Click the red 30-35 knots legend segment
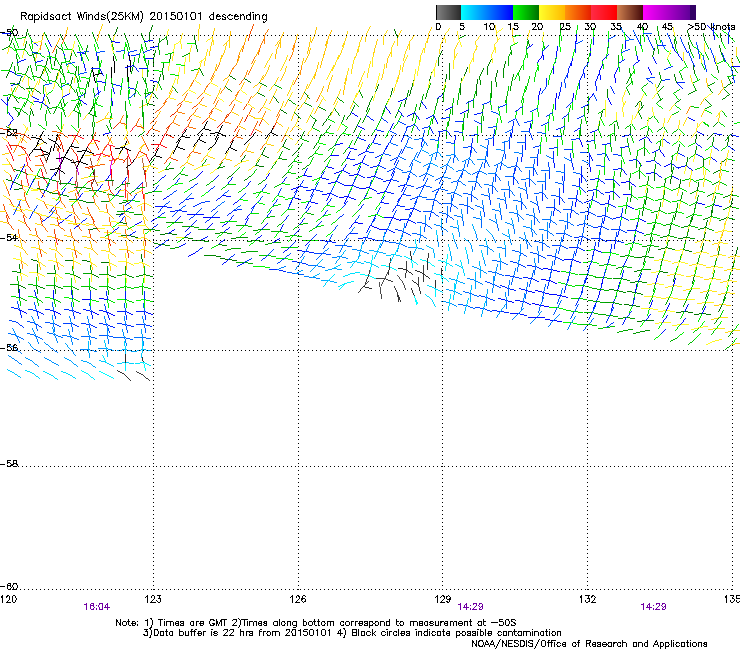This screenshot has height=650, width=740. tap(604, 12)
